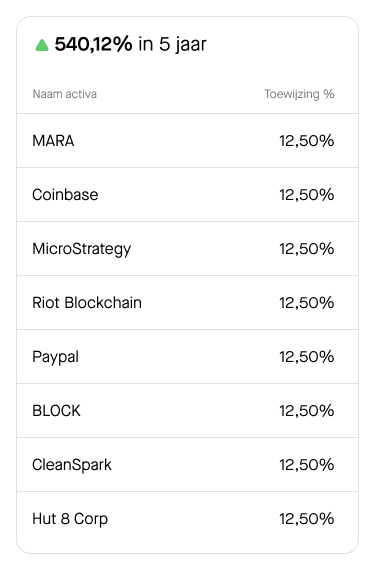The width and height of the screenshot is (375, 570).
Task: Select the MicroStrategy asset name
Action: click(x=81, y=249)
